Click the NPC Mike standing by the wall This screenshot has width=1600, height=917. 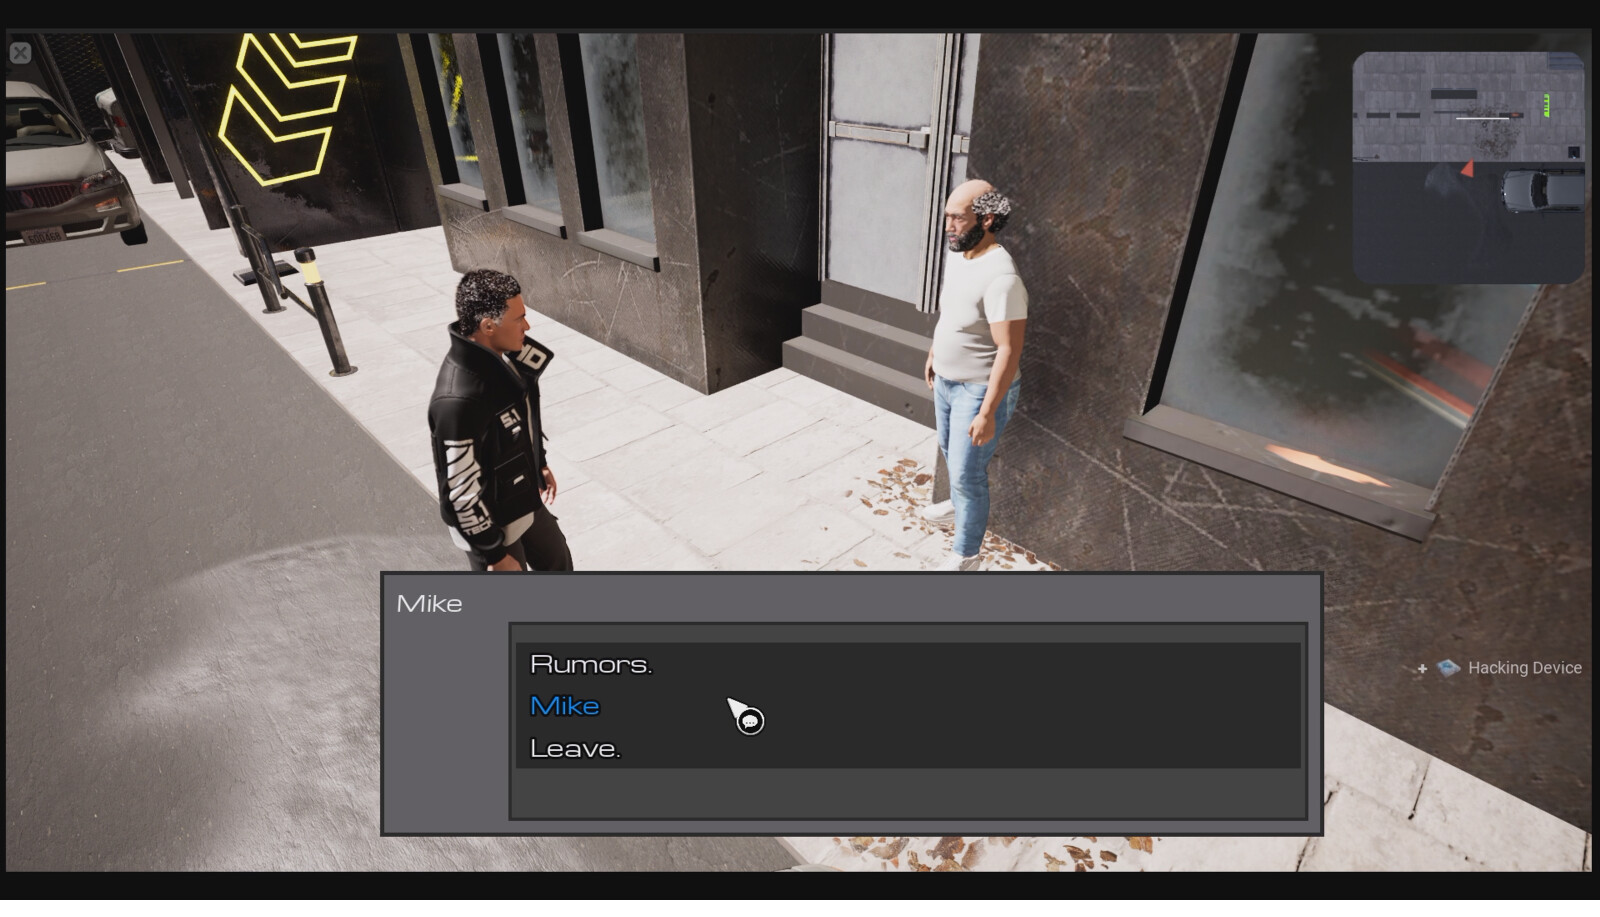click(x=975, y=350)
